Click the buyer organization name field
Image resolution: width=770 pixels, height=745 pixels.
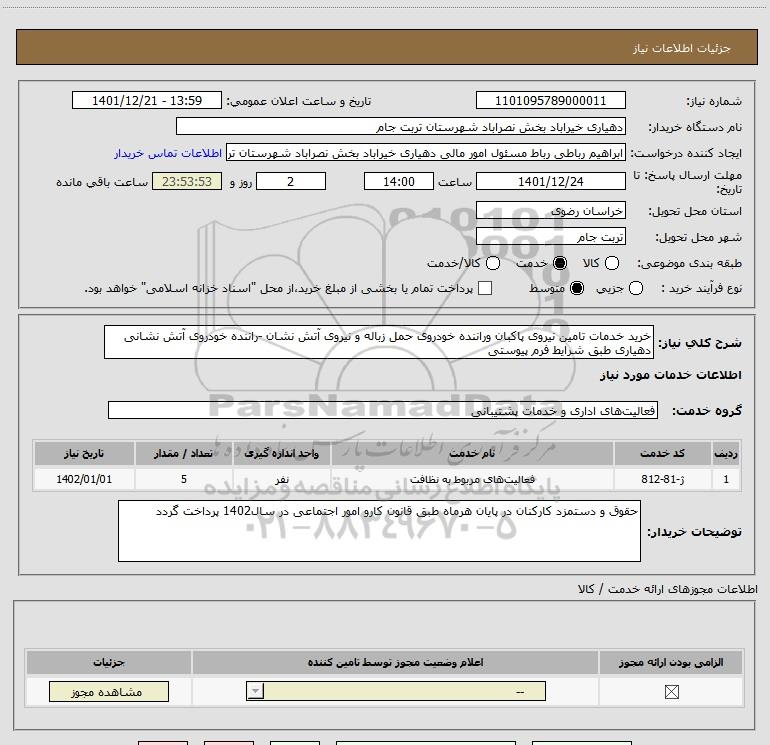pyautogui.click(x=401, y=126)
